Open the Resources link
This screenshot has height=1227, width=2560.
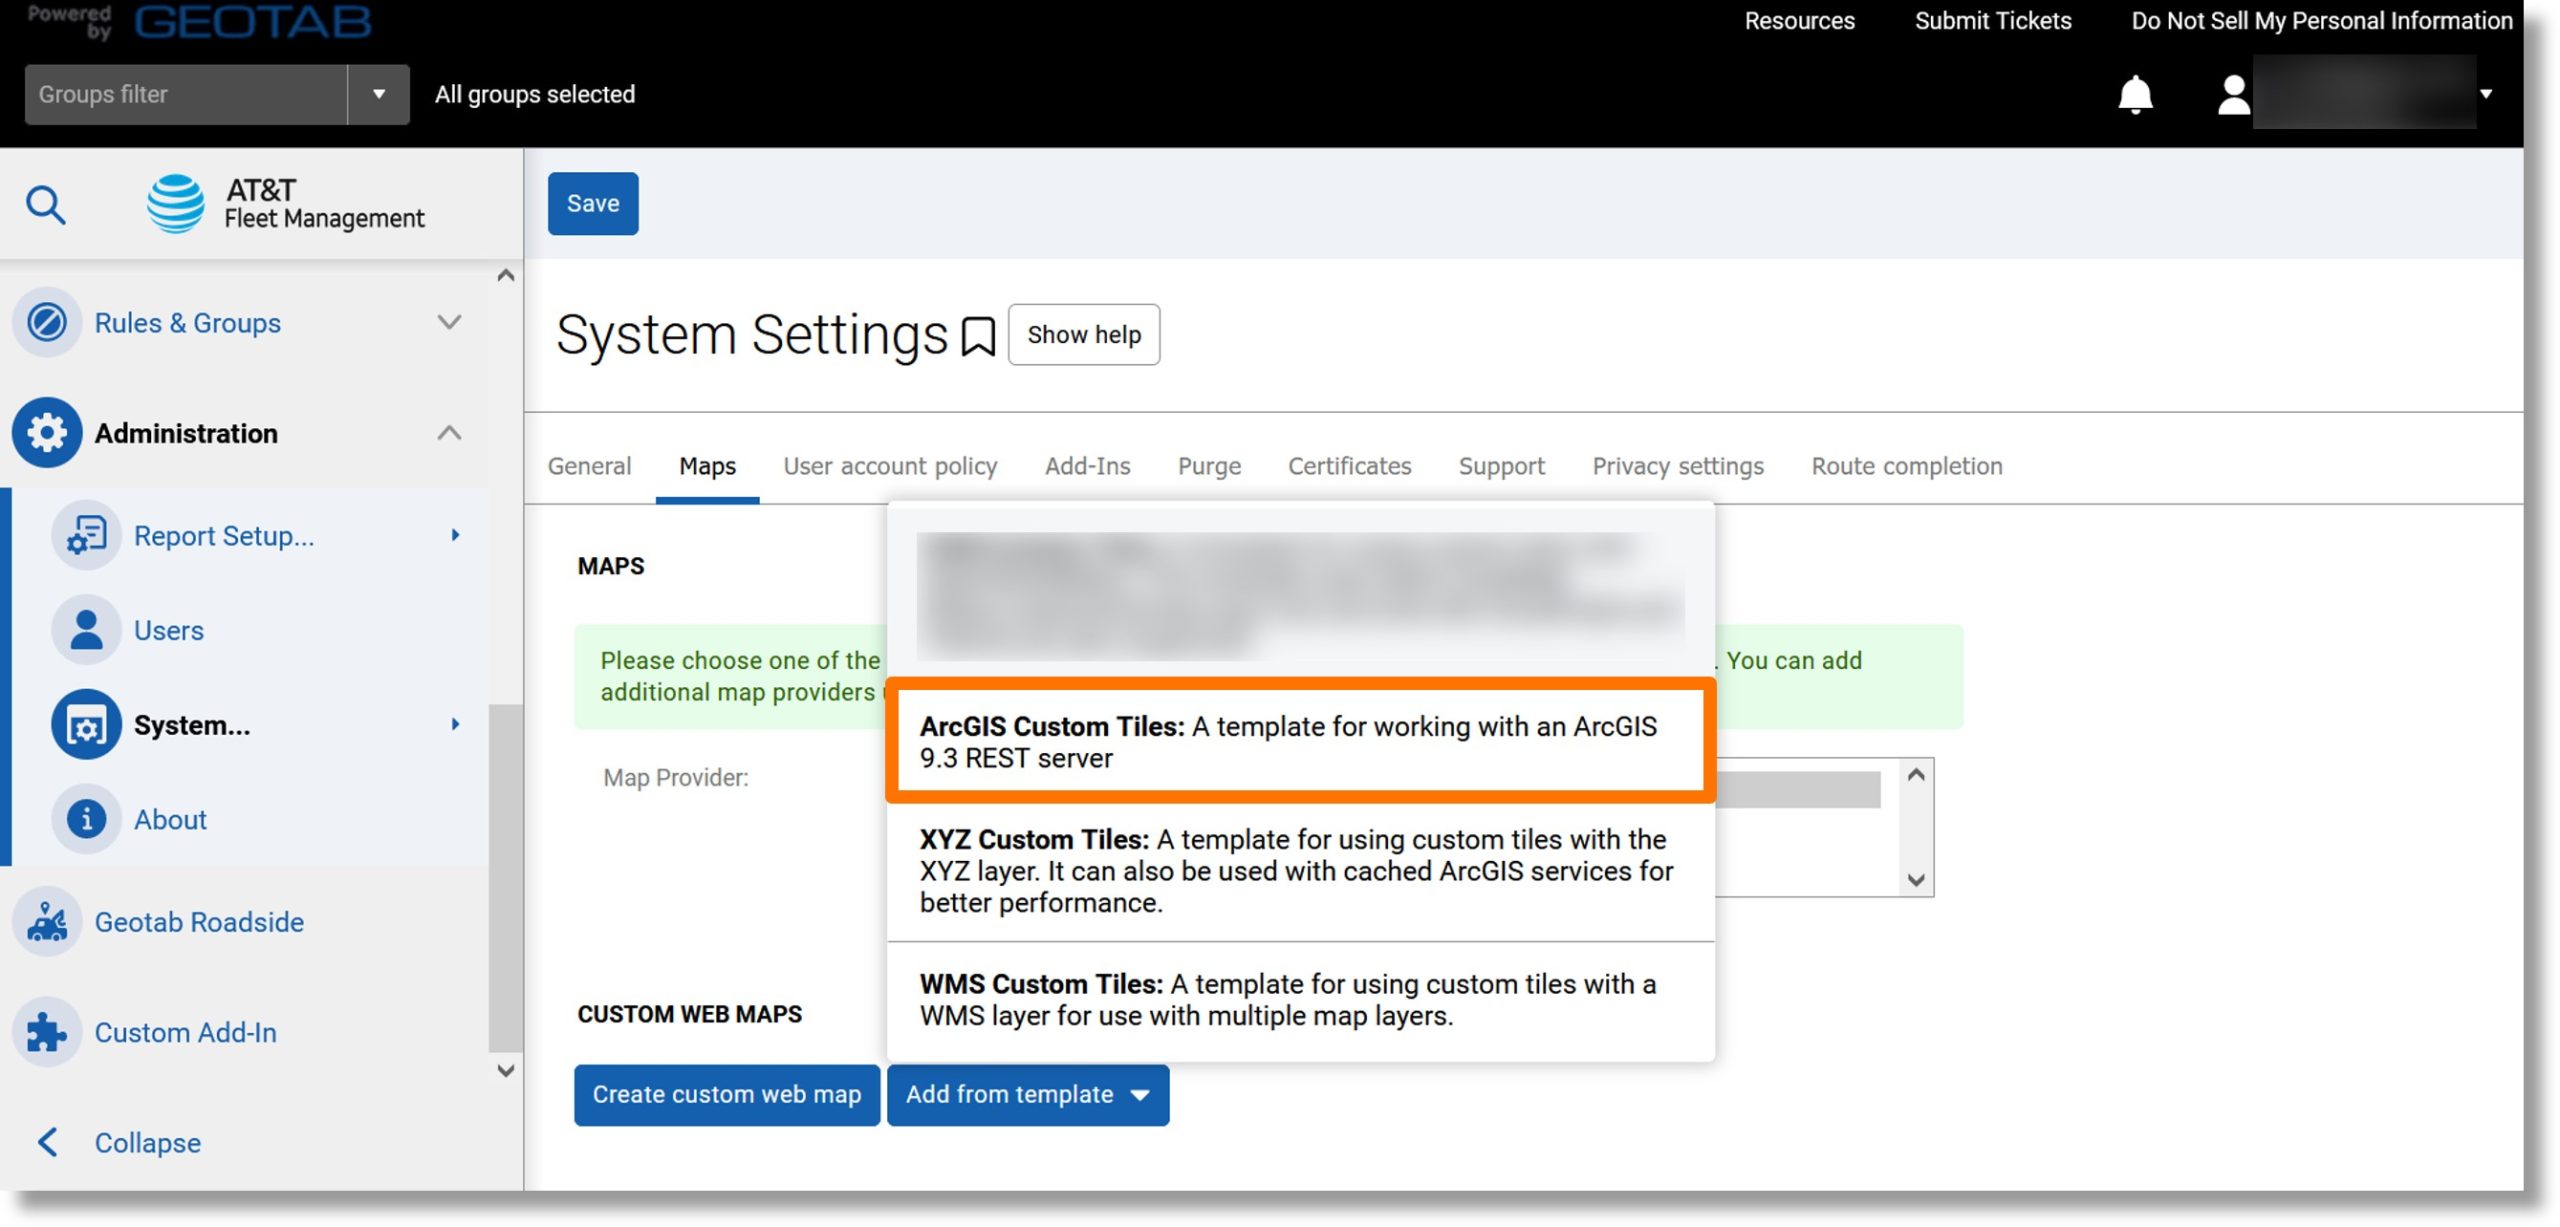click(x=1799, y=21)
